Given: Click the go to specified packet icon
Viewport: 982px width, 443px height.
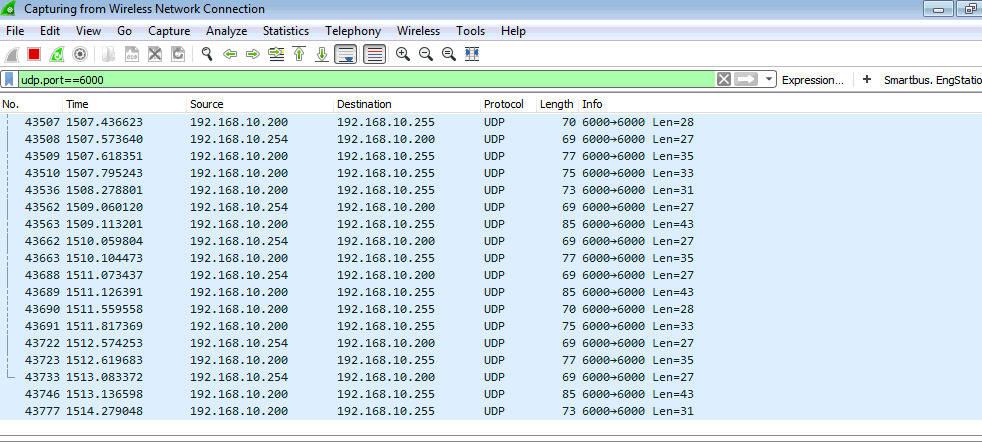Looking at the screenshot, I should click(276, 55).
